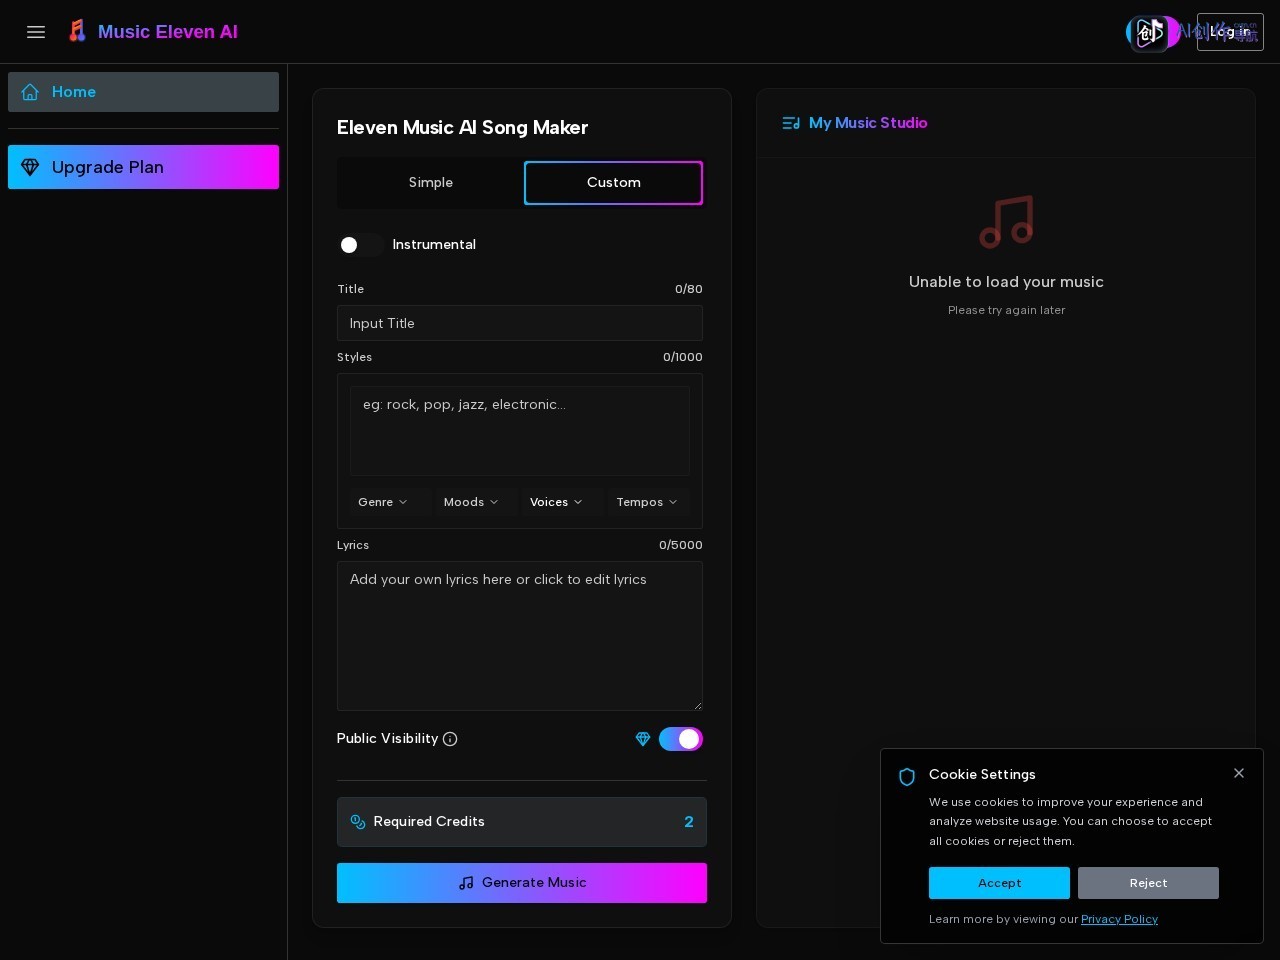Click the profile avatar icon in header
This screenshot has height=960, width=1280.
pos(1150,32)
